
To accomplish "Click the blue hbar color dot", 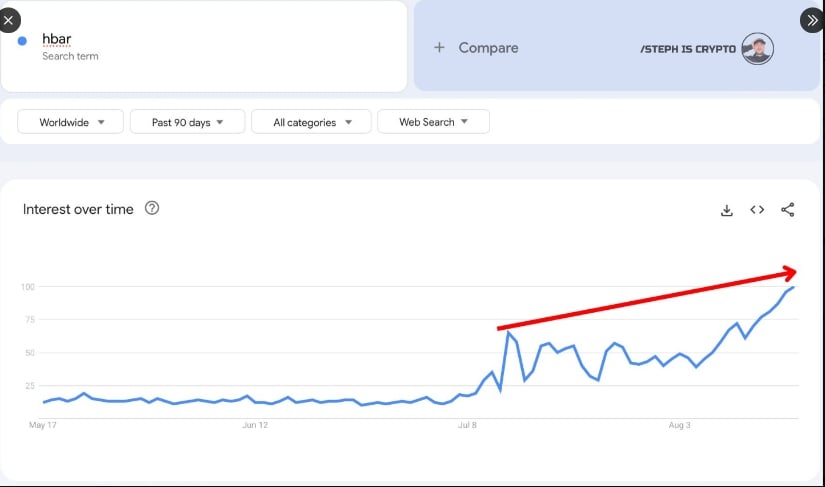I will pyautogui.click(x=22, y=41).
